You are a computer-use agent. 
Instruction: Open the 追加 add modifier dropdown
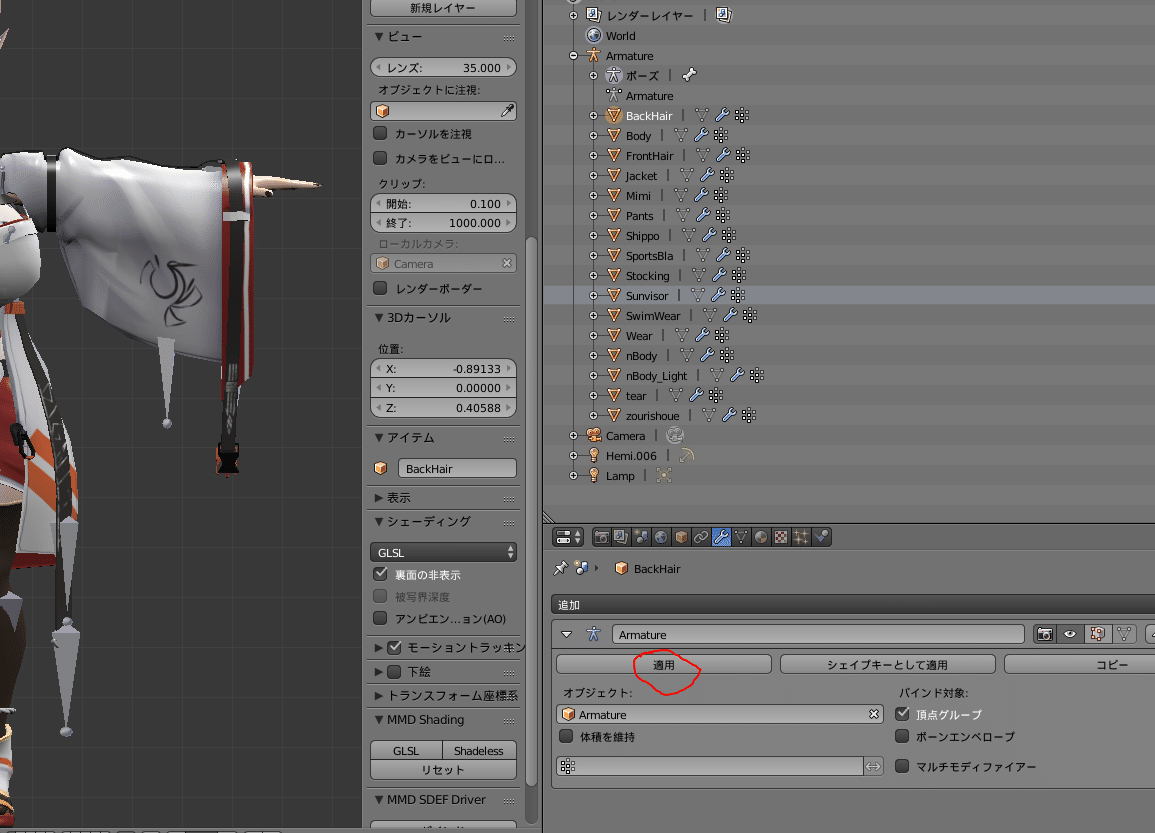(853, 605)
